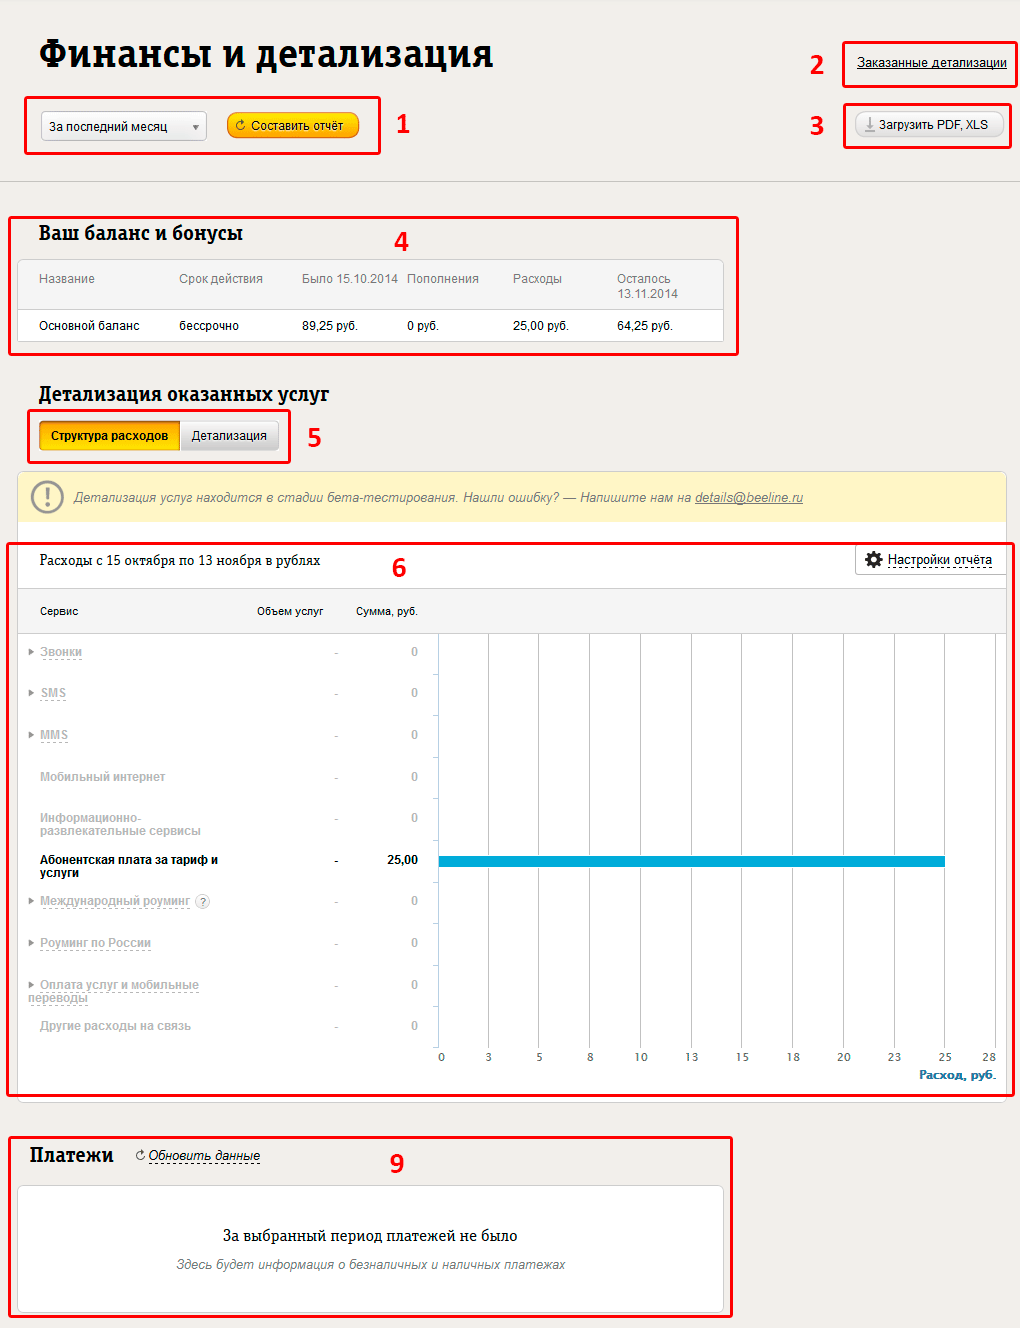This screenshot has height=1328, width=1020.
Task: Click the Обновить данные link in Платежи
Action: (x=204, y=1156)
